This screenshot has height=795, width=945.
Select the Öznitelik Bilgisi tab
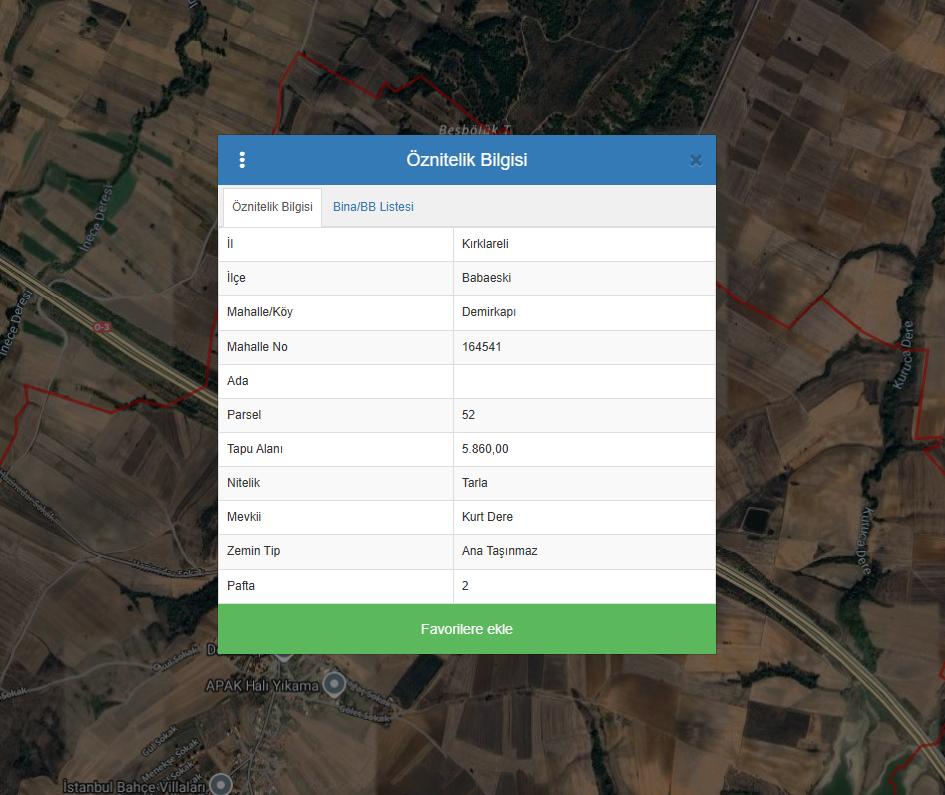point(272,207)
